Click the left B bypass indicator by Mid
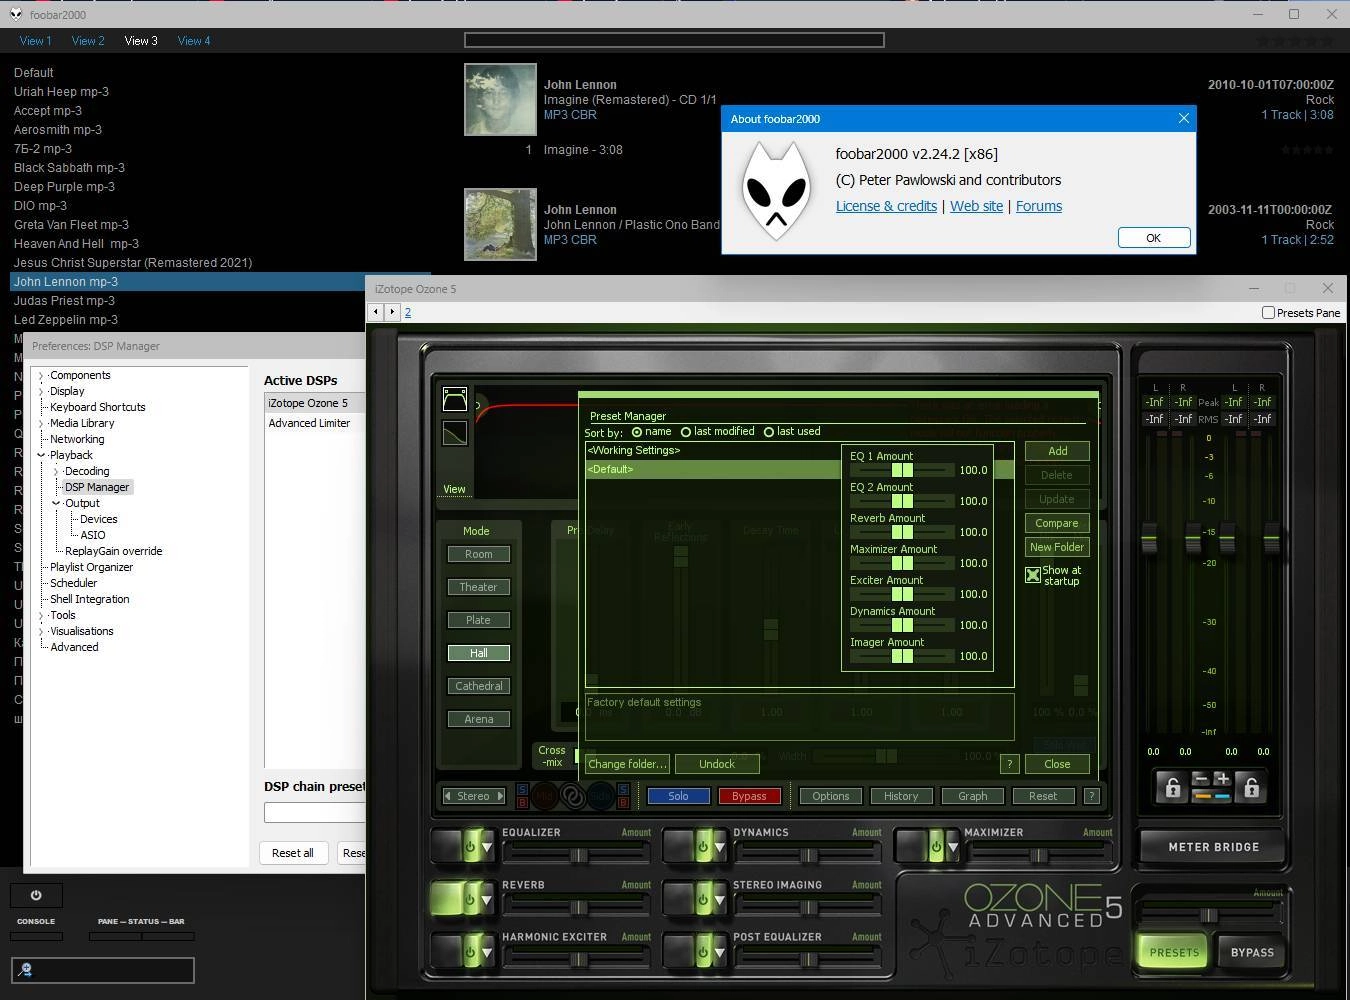The height and width of the screenshot is (1000, 1350). coord(523,802)
